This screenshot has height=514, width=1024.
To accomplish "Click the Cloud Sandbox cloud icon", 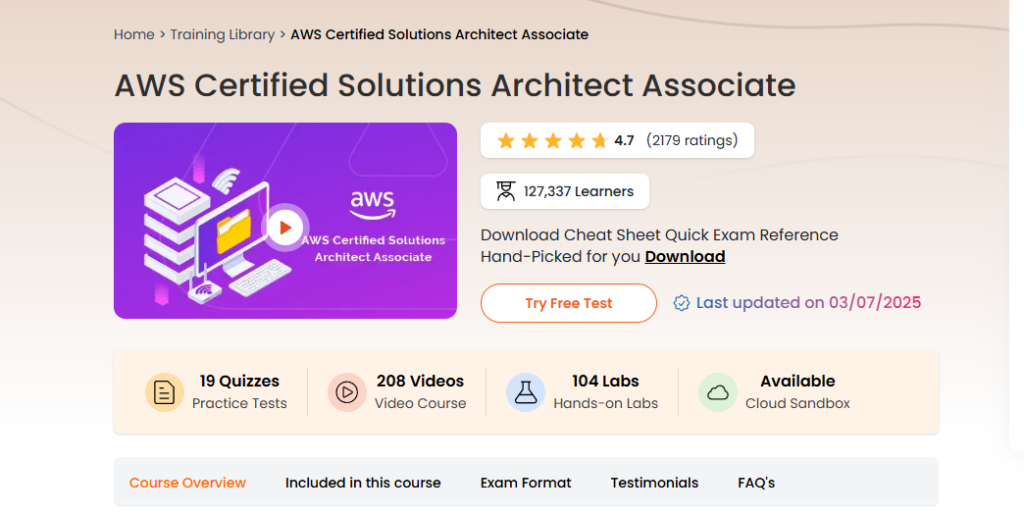I will point(718,392).
